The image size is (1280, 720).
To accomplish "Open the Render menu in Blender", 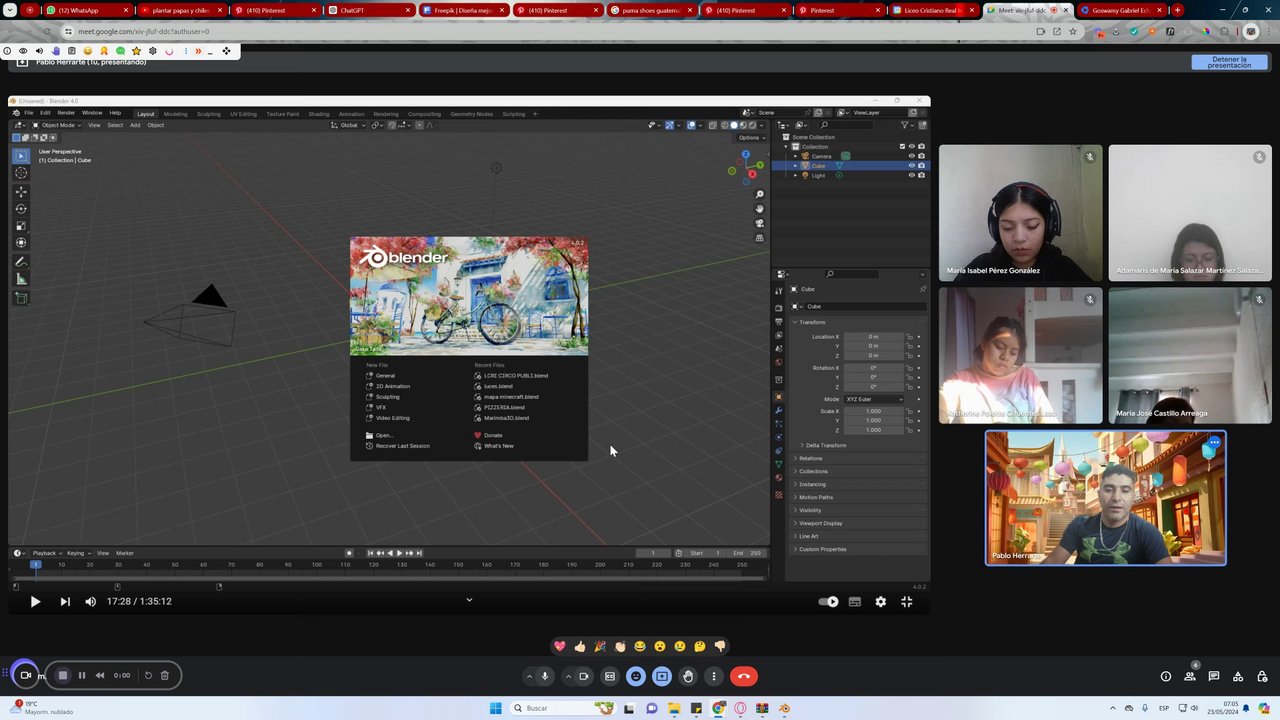I will point(66,113).
